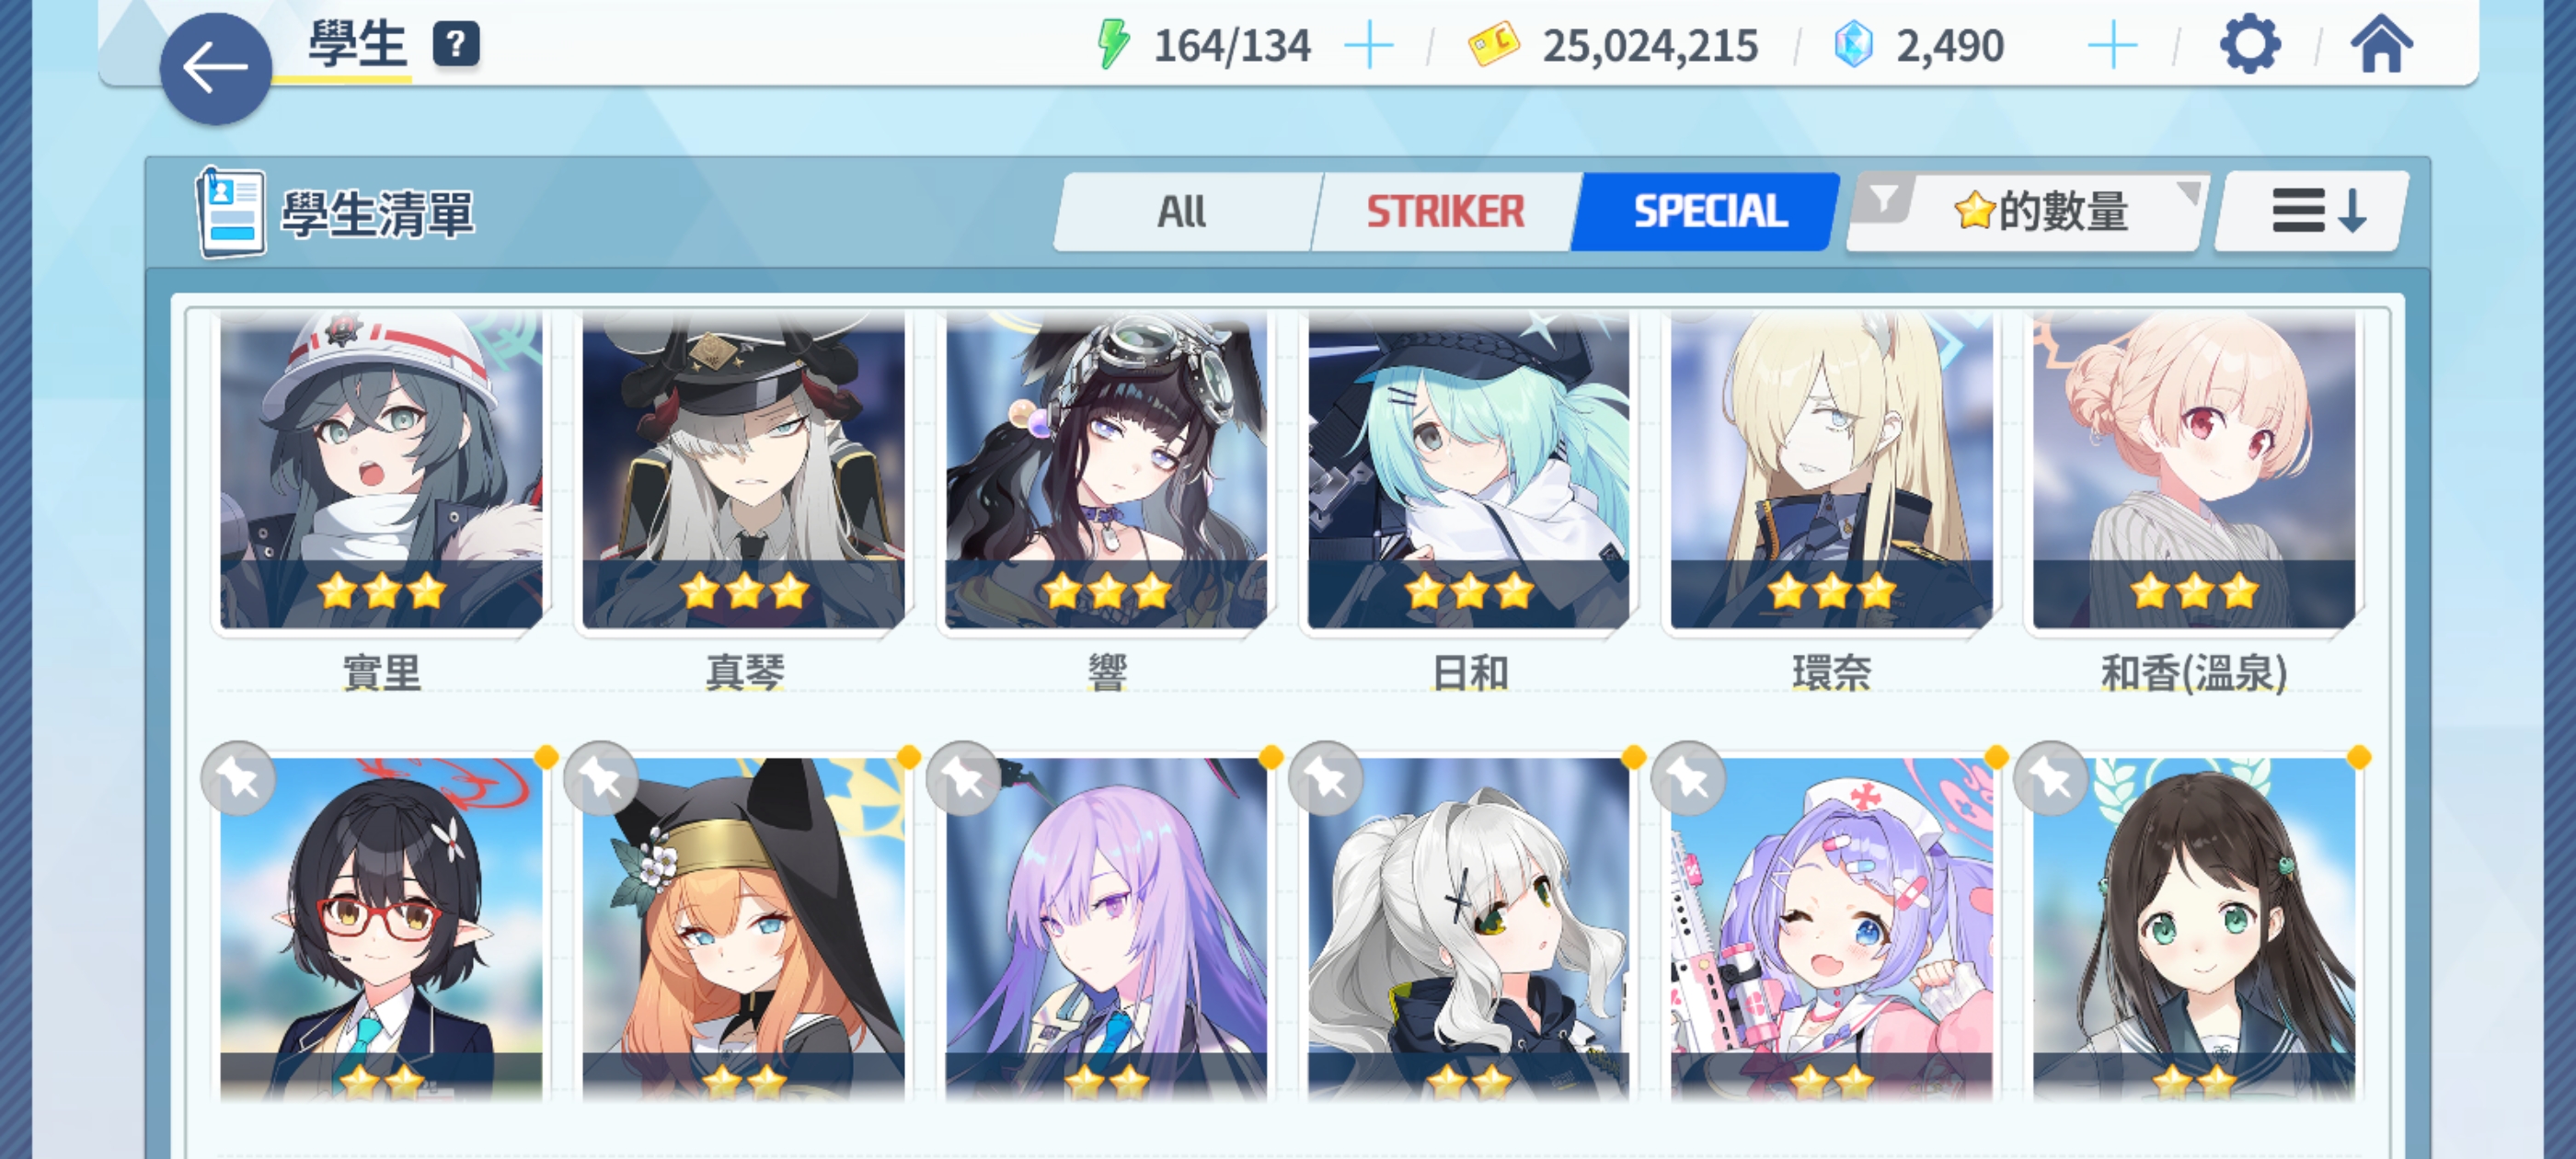Select the SPECIAL tab
Viewport: 2576px width, 1159px height.
tap(1709, 211)
